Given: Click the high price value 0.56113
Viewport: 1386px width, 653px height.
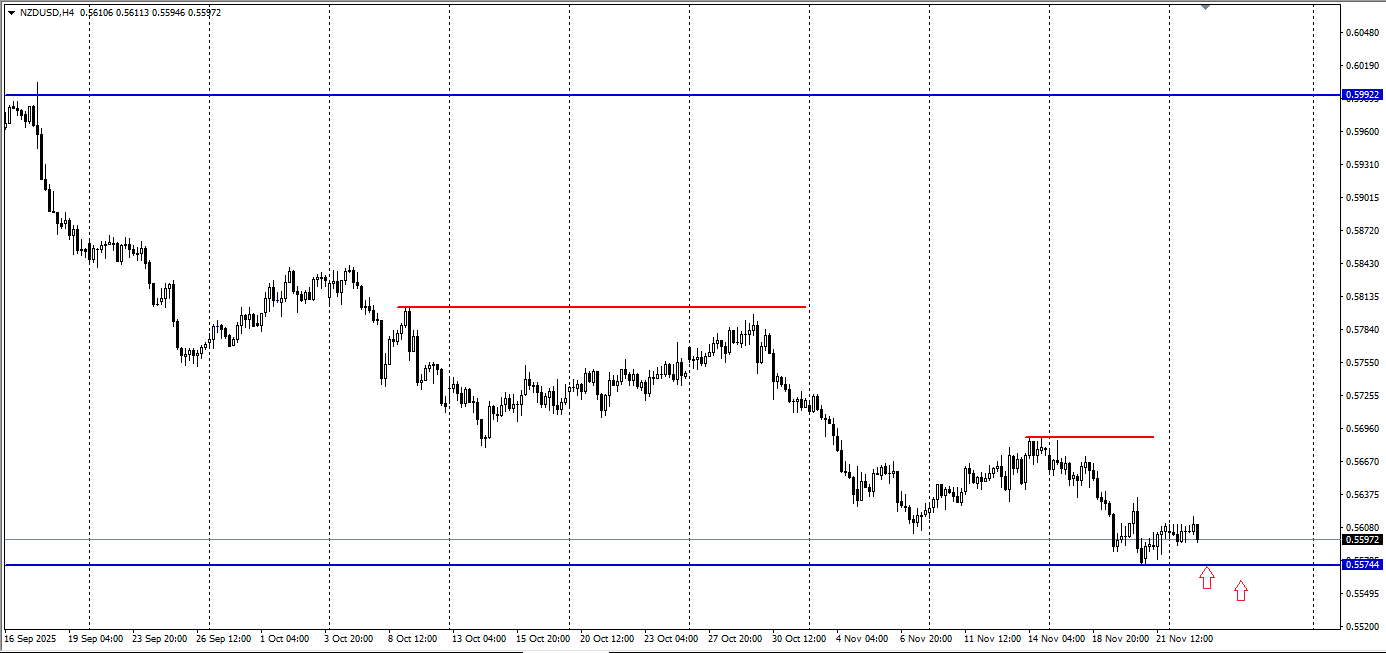Looking at the screenshot, I should (x=133, y=13).
